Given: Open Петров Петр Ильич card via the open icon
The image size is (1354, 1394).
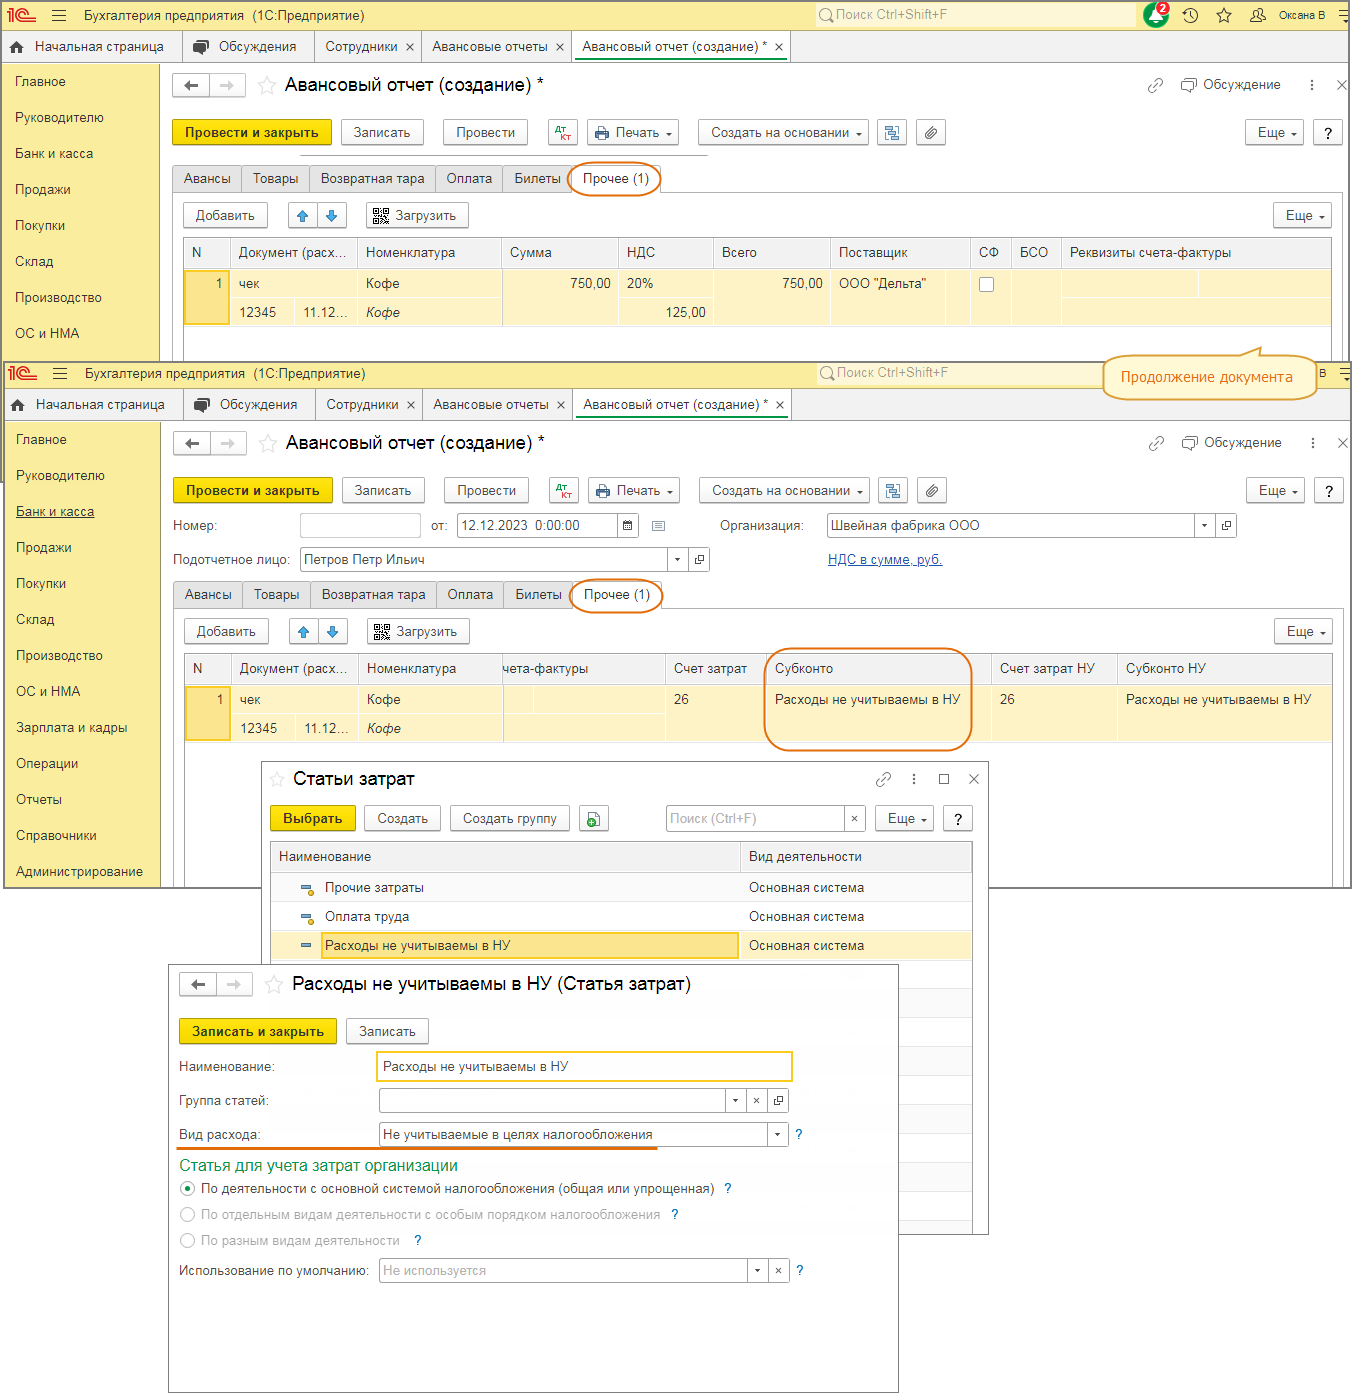Looking at the screenshot, I should pyautogui.click(x=700, y=560).
